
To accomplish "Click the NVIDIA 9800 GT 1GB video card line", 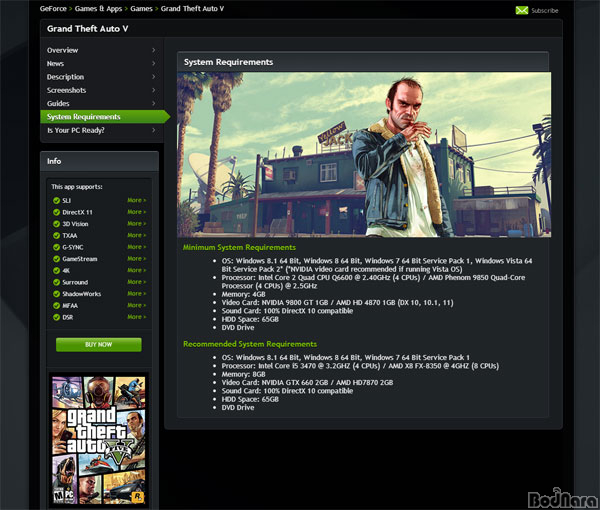I will point(337,303).
